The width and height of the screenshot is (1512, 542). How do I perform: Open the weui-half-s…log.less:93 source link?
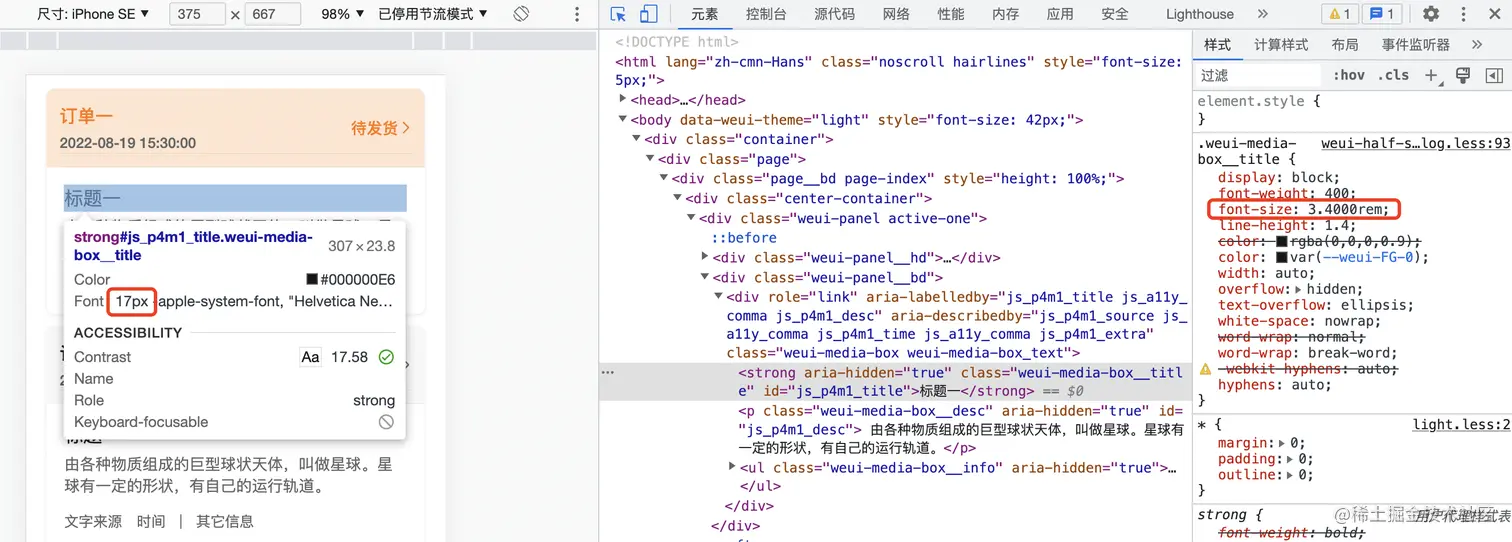pos(1415,144)
